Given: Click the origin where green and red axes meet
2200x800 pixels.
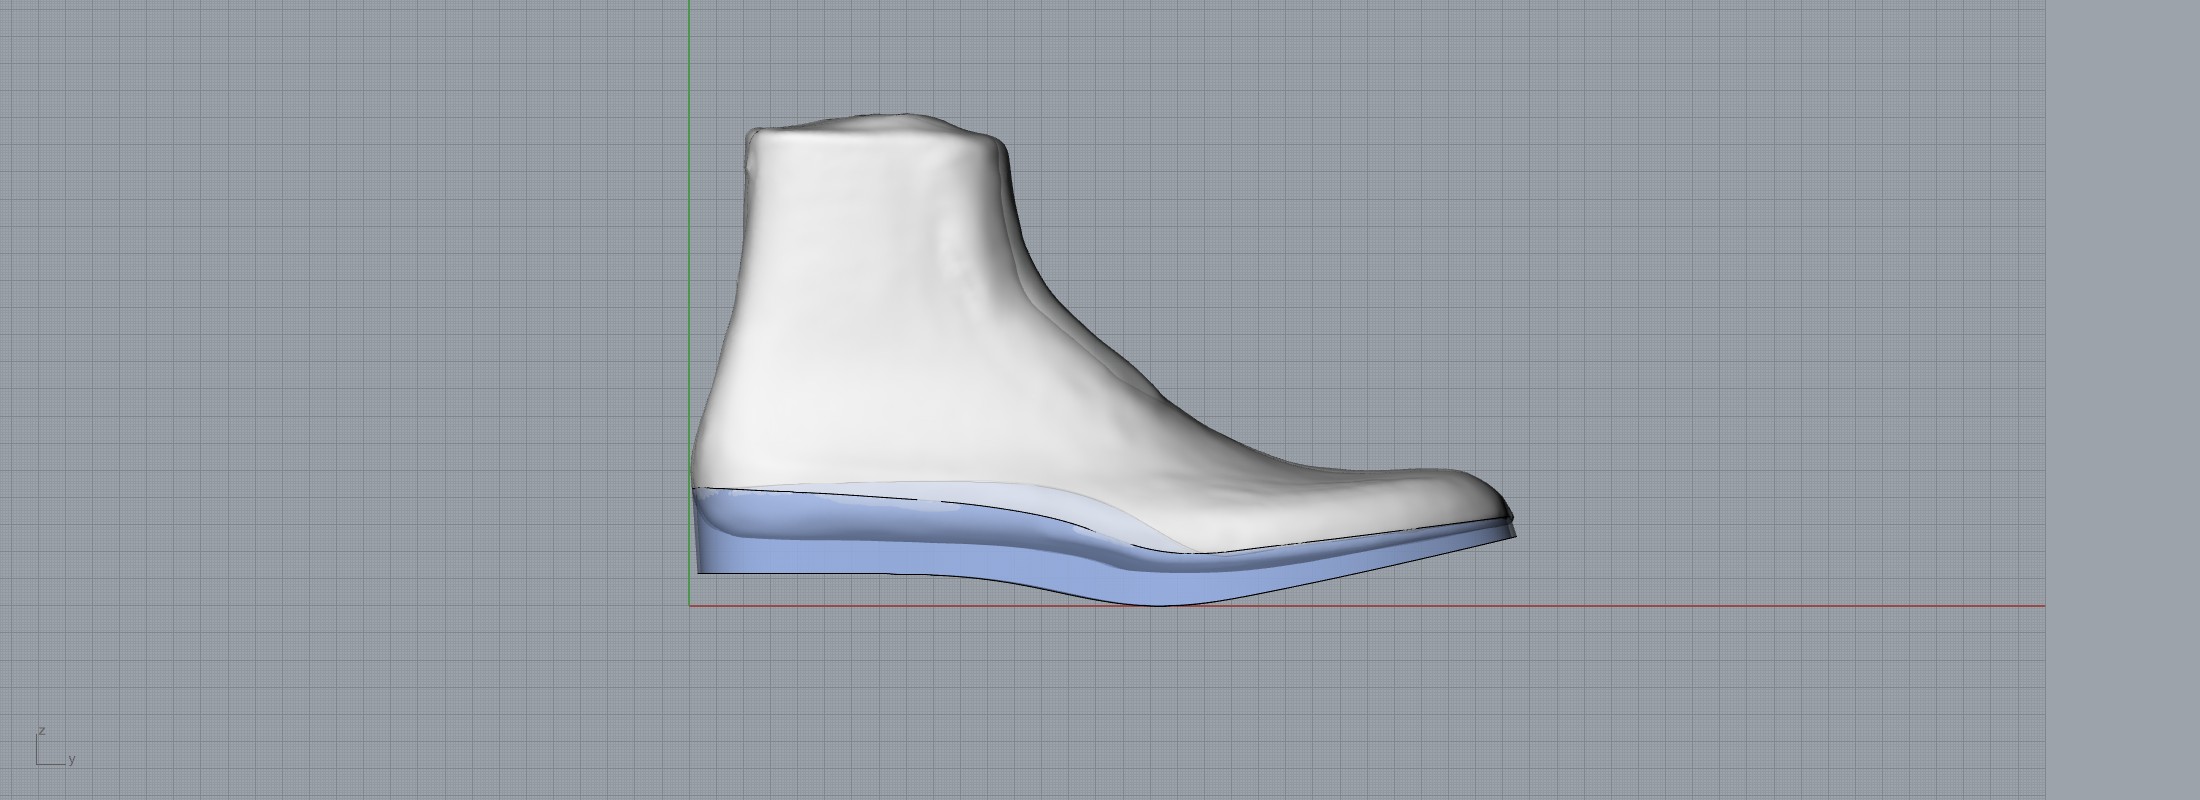Looking at the screenshot, I should pyautogui.click(x=689, y=605).
